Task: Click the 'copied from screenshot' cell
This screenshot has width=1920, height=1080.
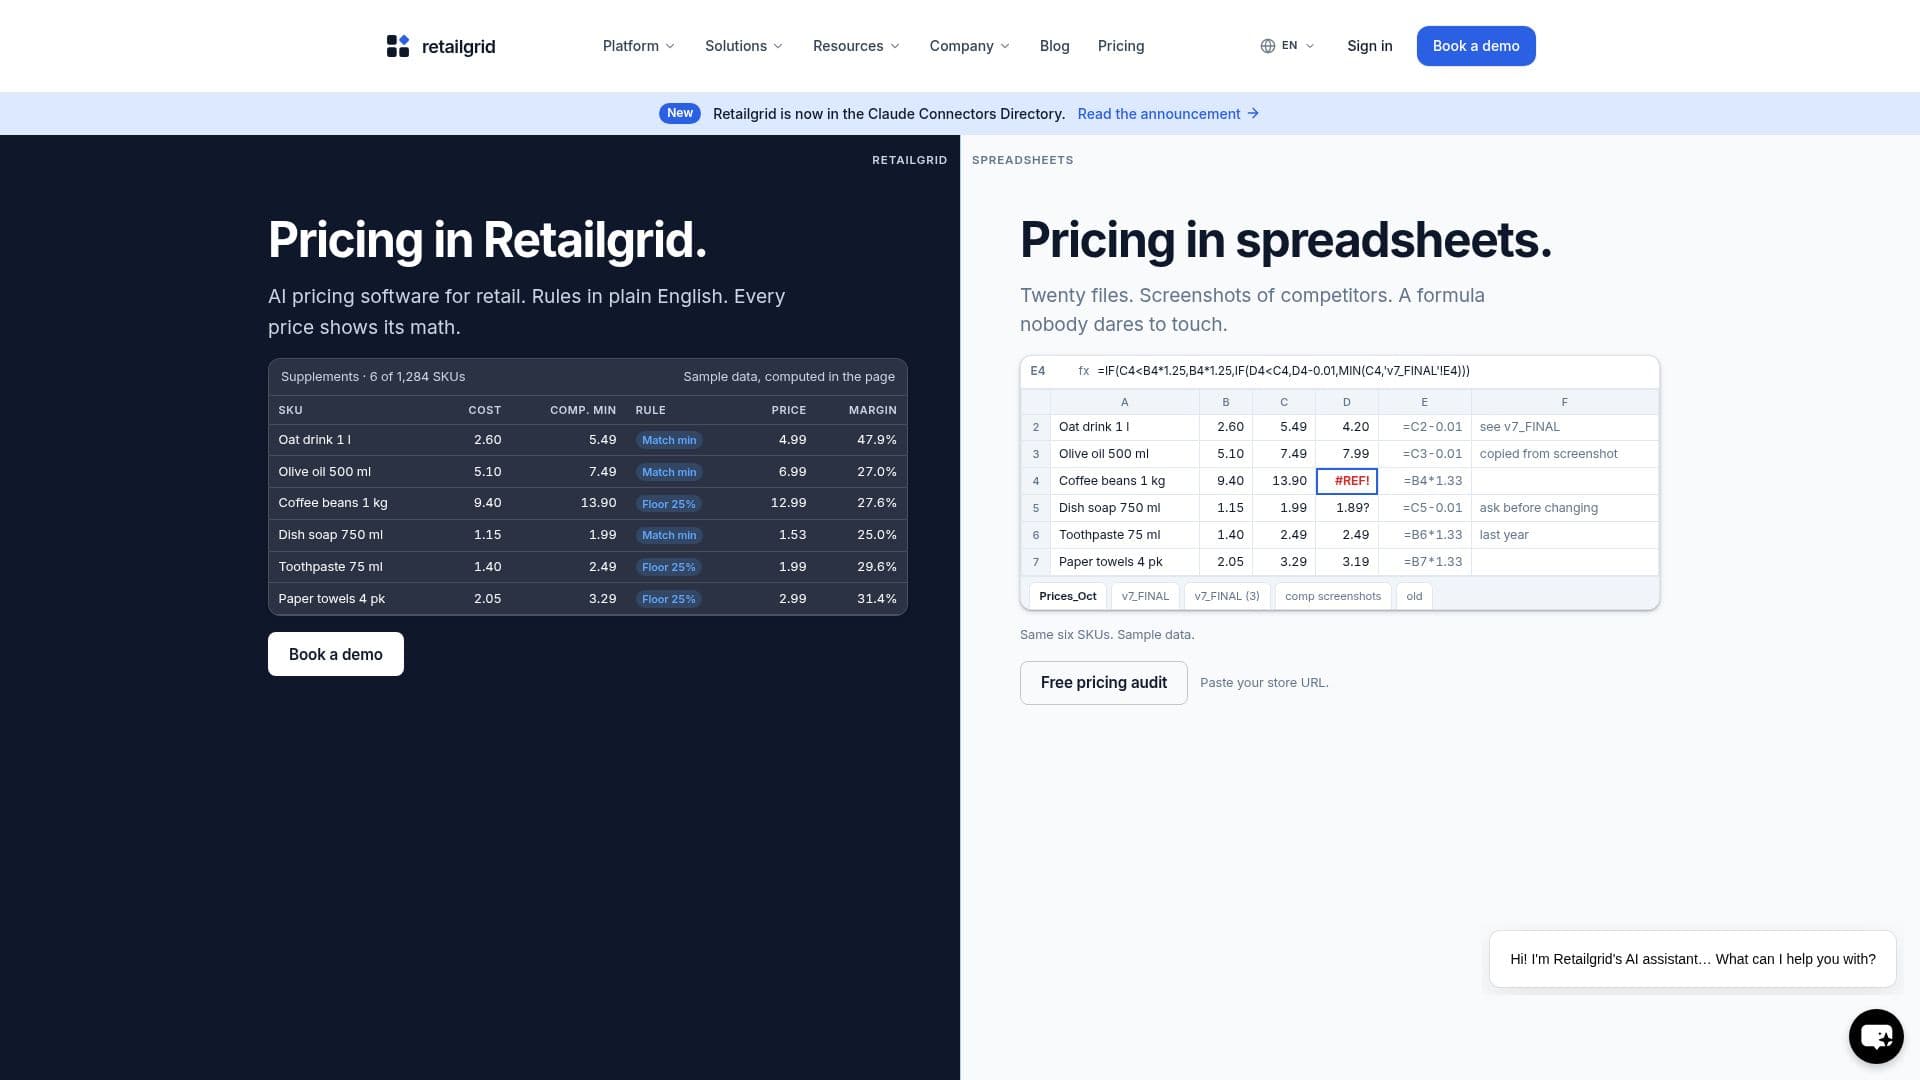Action: (1564, 454)
